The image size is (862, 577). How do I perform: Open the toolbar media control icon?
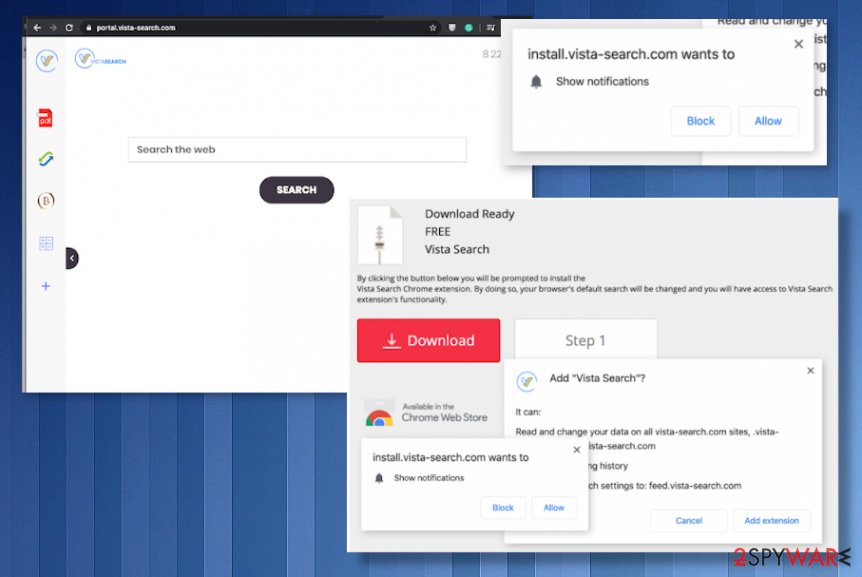coord(490,27)
